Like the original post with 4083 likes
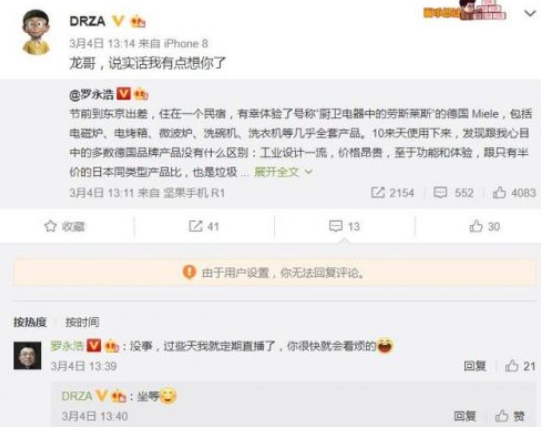 point(499,192)
